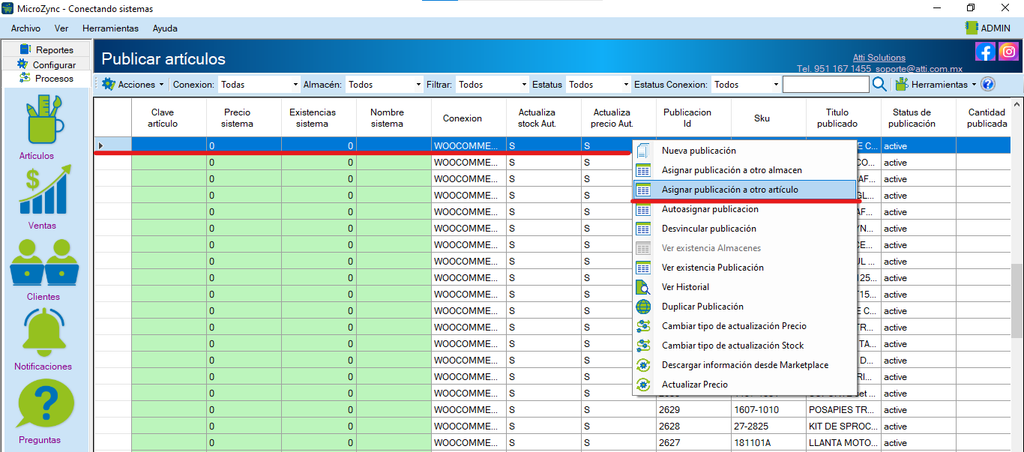1024x452 pixels.
Task: Click the Herramientas toolbar icon
Action: point(902,84)
